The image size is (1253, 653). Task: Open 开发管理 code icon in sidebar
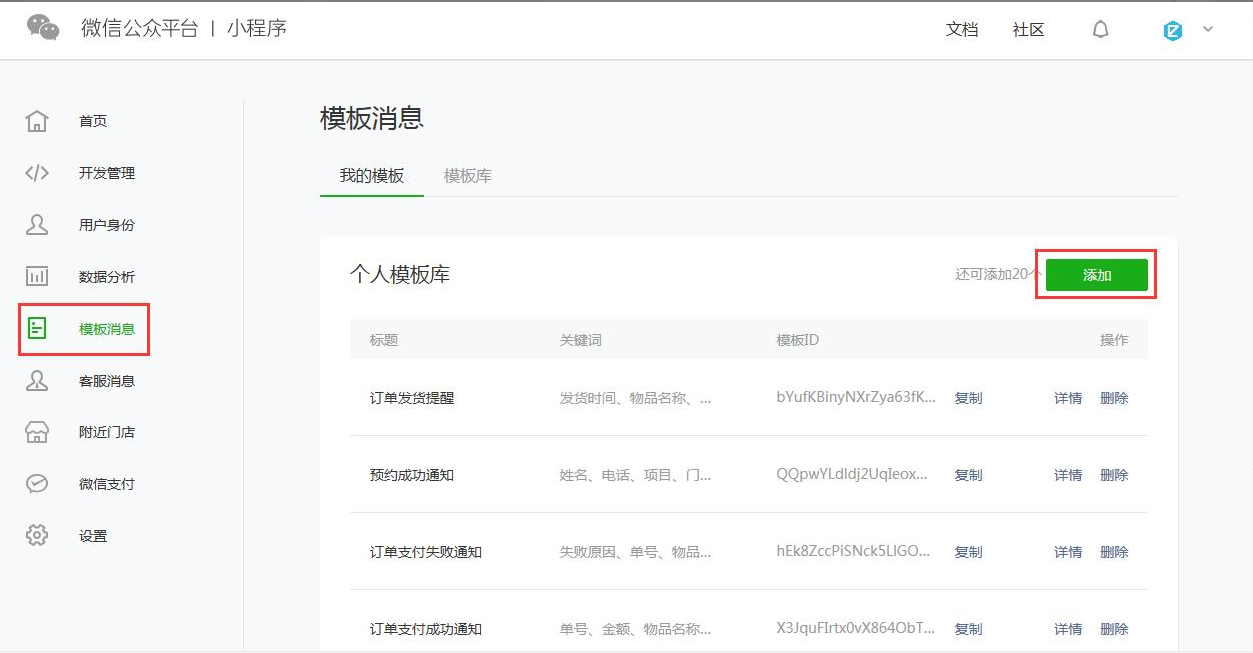pyautogui.click(x=37, y=173)
